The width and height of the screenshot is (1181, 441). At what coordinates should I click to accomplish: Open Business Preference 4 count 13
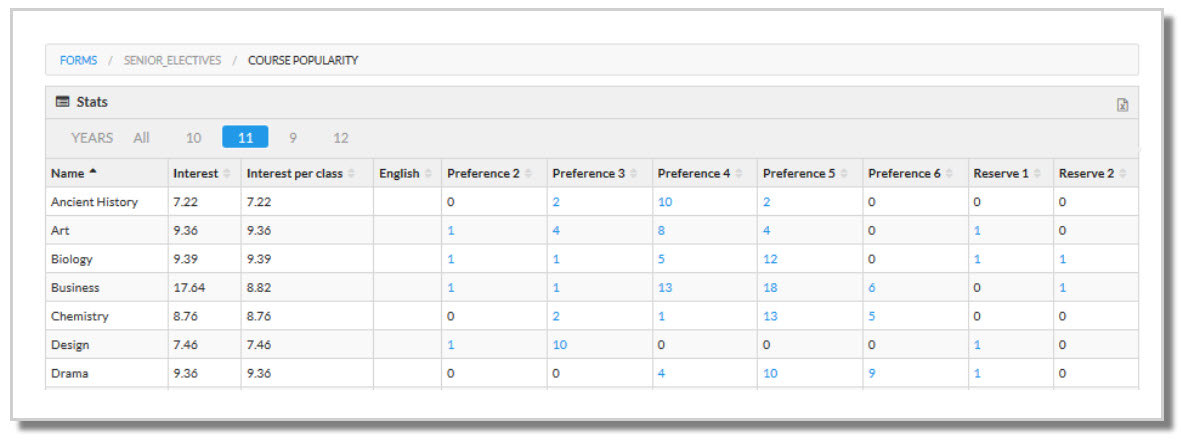click(664, 287)
